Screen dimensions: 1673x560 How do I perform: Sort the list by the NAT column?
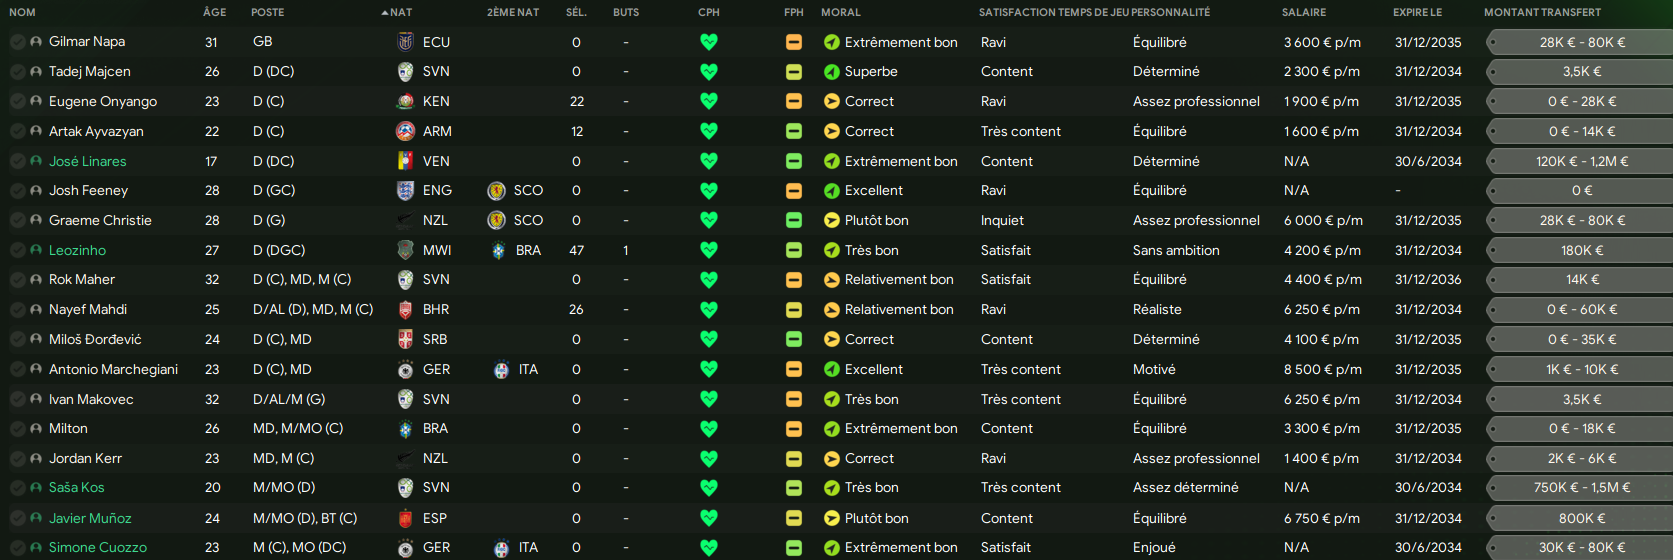tap(400, 12)
